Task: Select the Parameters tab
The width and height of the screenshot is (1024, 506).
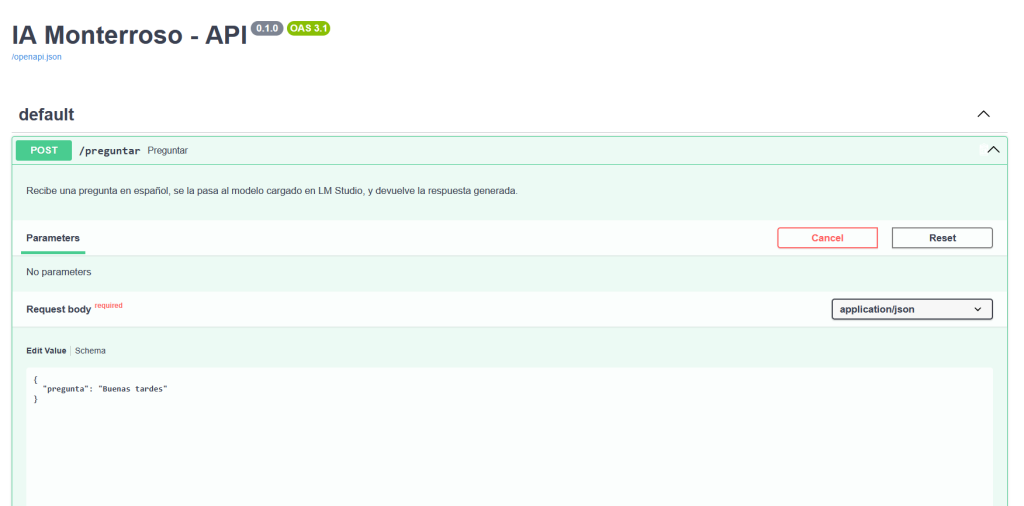Action: 53,238
